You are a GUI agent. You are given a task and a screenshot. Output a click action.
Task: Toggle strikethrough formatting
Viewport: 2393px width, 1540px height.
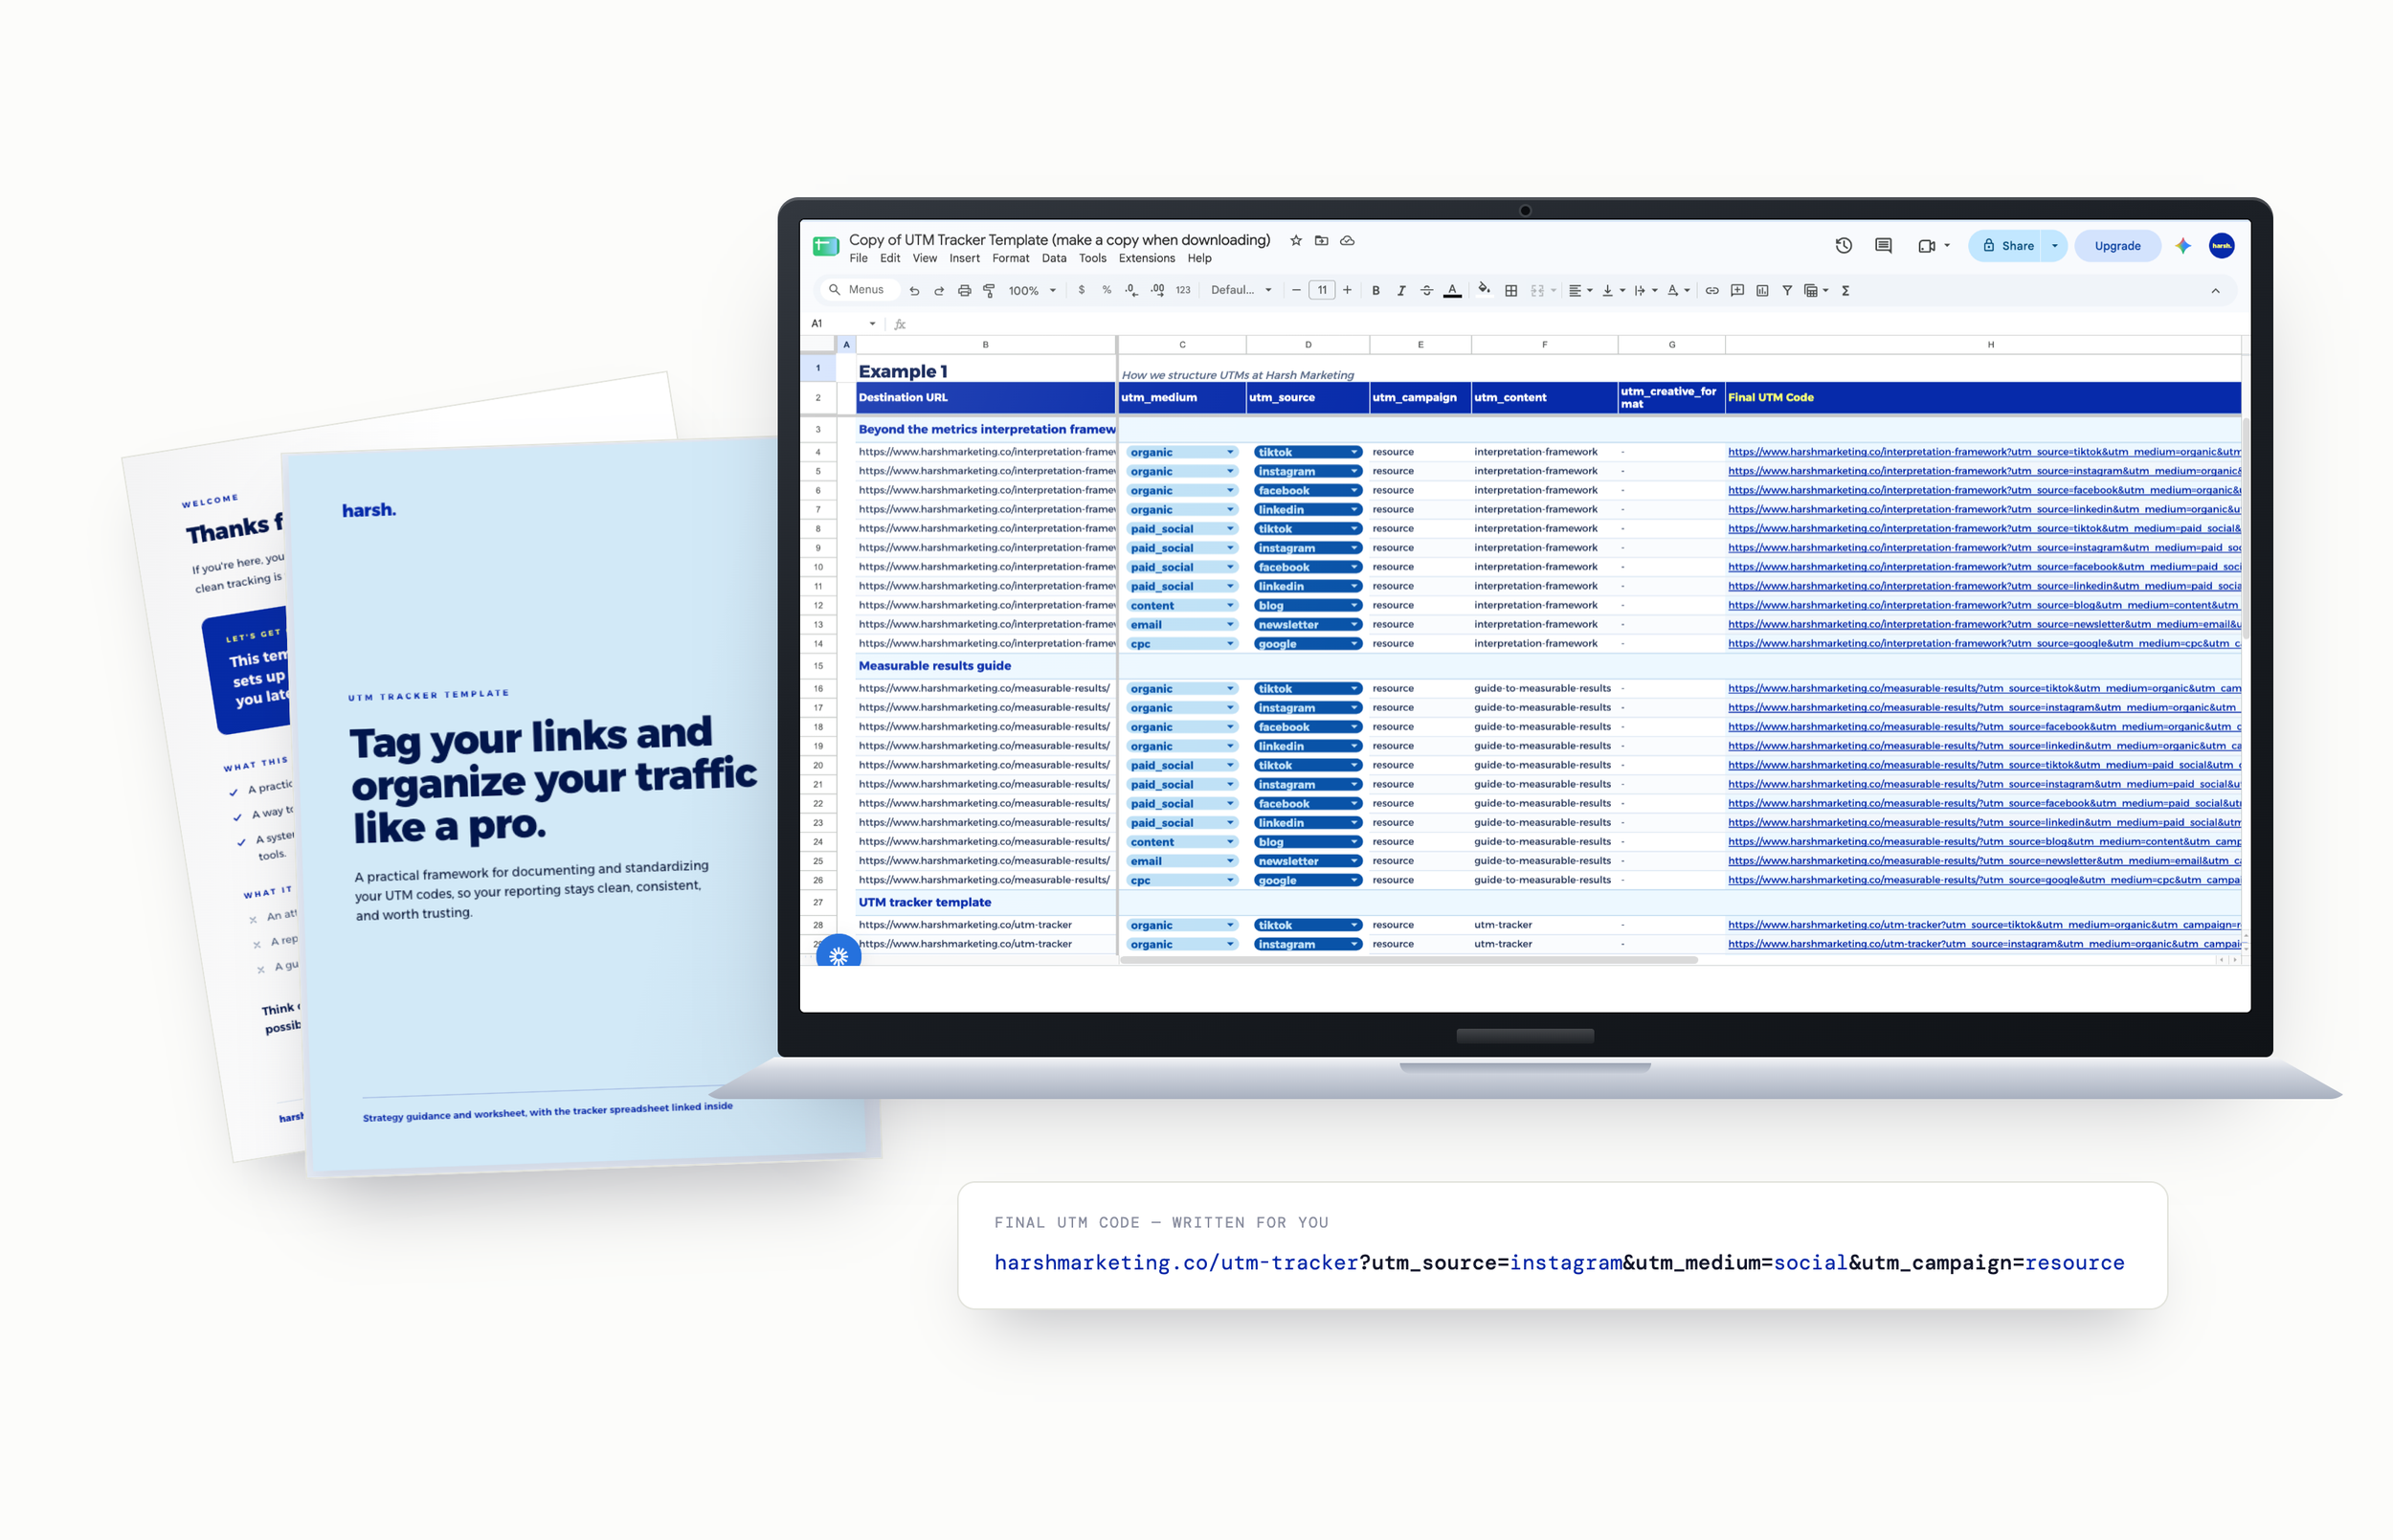[x=1426, y=291]
